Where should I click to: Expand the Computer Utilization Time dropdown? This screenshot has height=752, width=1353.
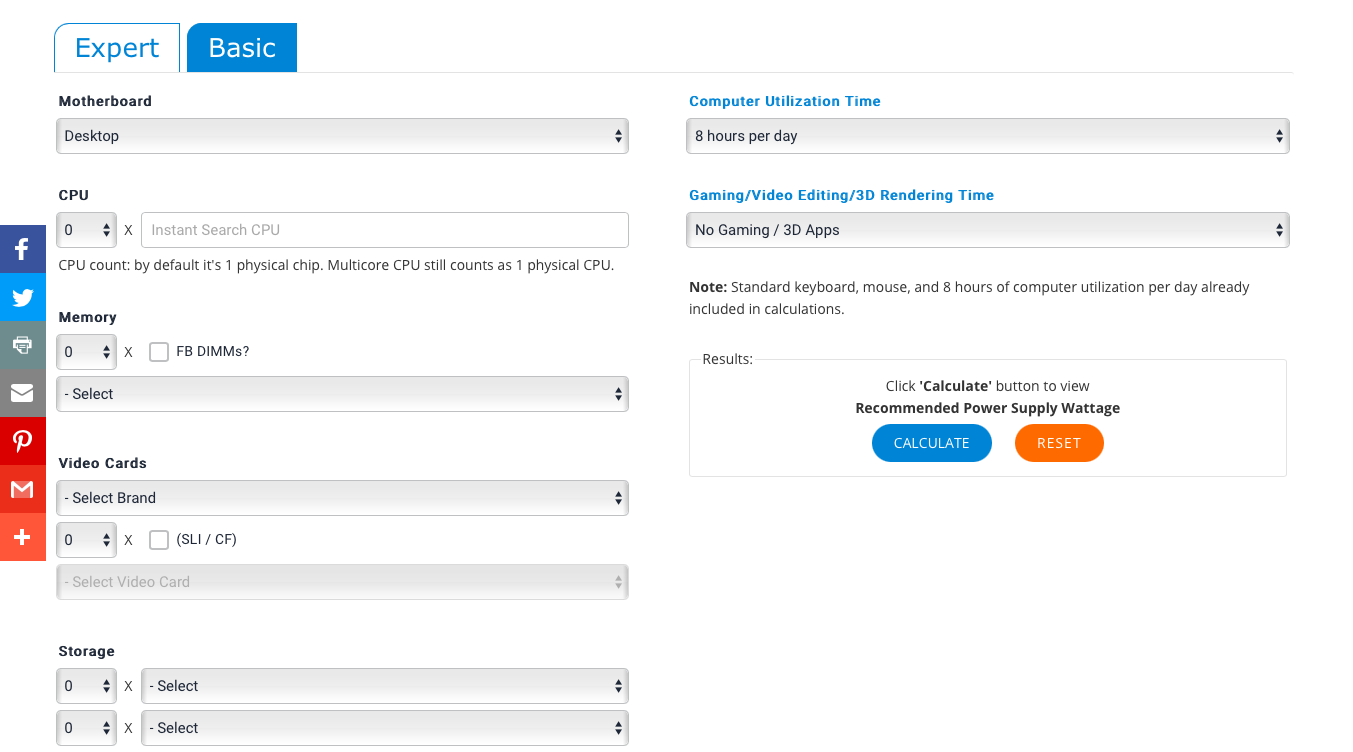coord(987,136)
